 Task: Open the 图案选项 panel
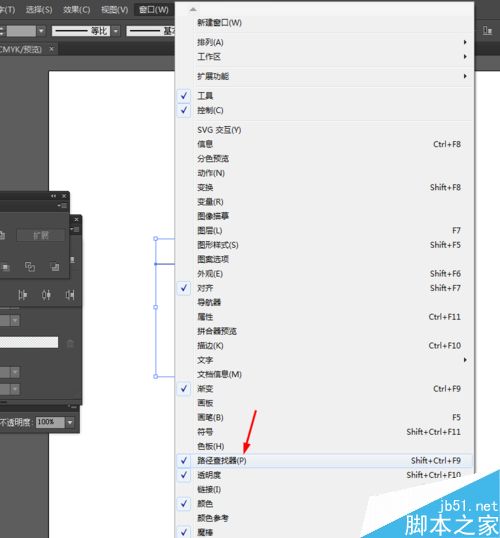[x=324, y=259]
